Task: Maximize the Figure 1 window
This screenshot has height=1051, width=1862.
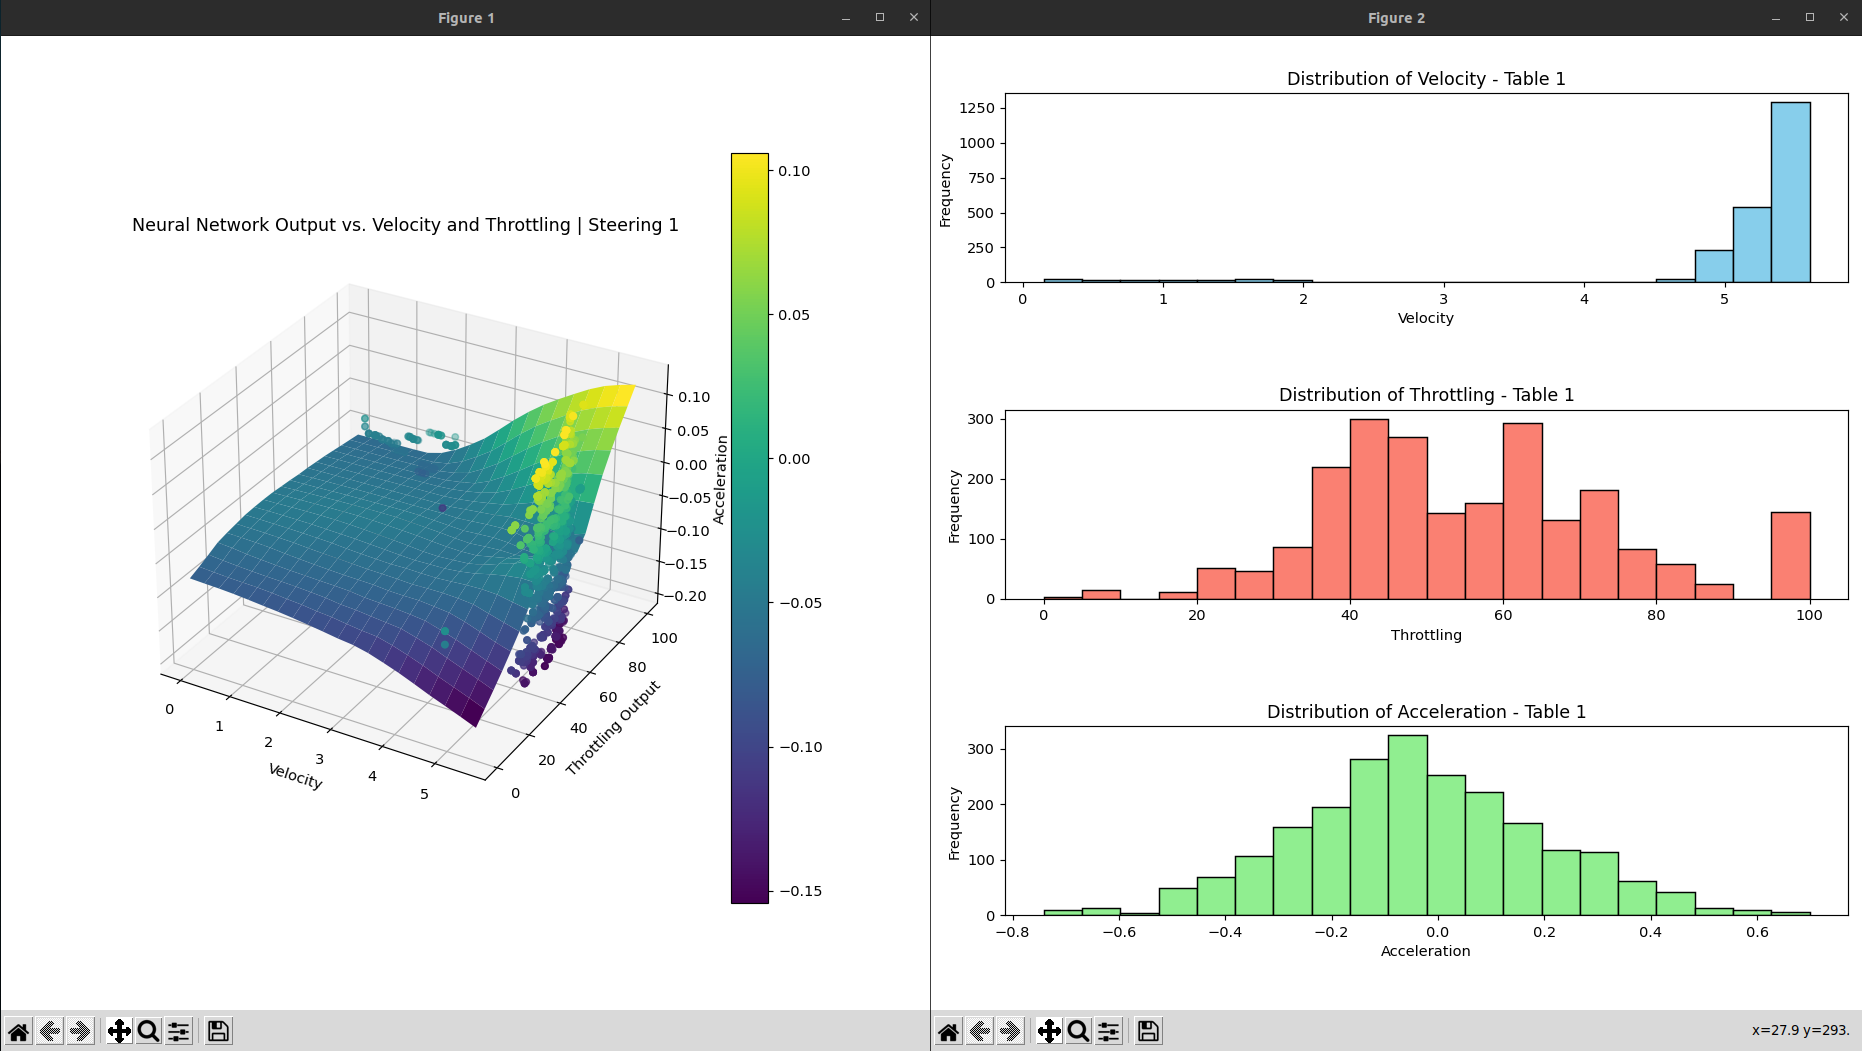Action: pyautogui.click(x=880, y=18)
